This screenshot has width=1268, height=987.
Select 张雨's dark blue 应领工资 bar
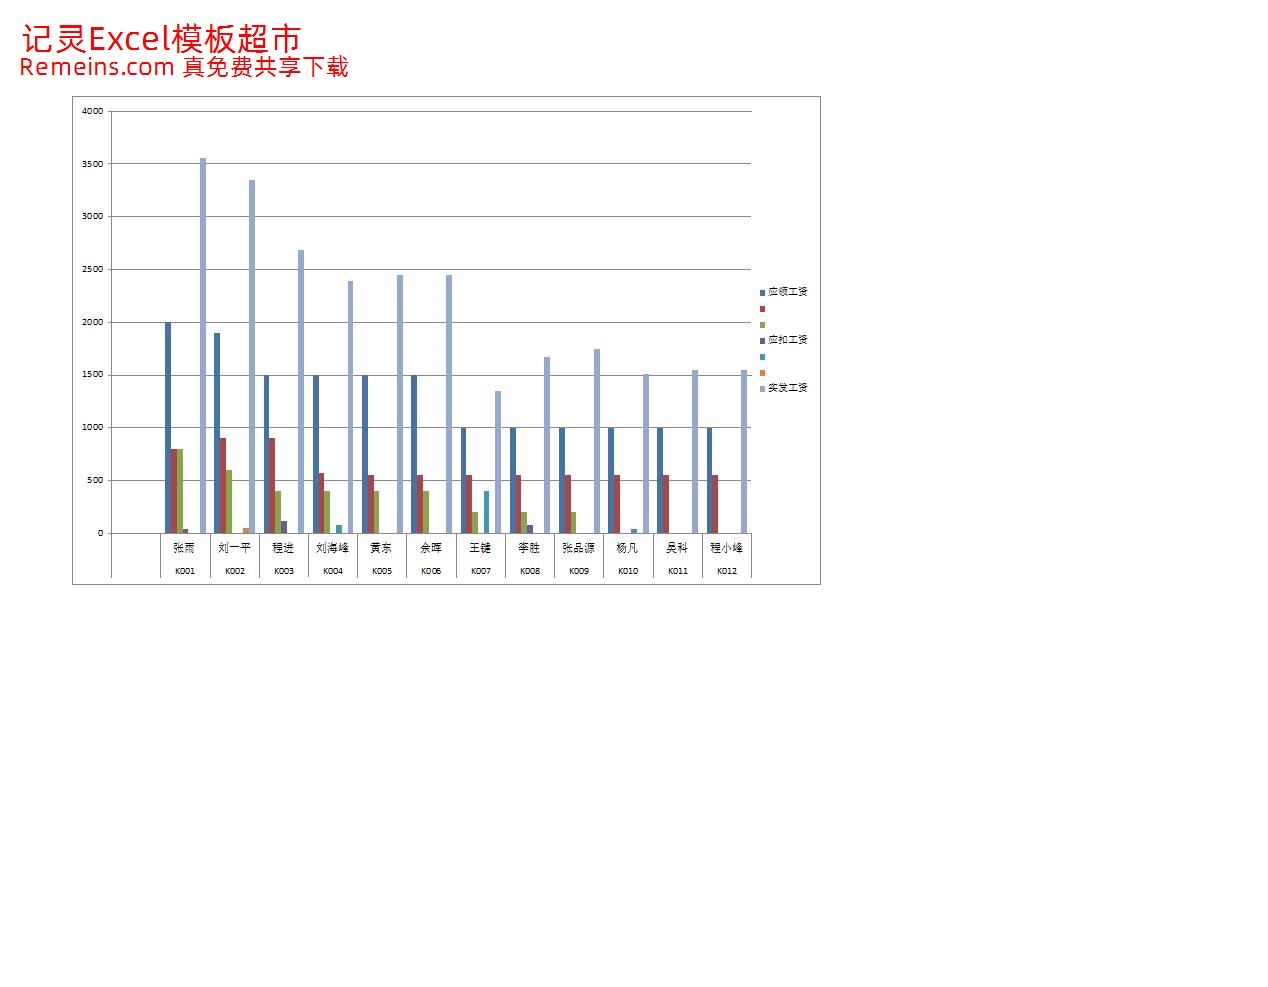pyautogui.click(x=168, y=428)
